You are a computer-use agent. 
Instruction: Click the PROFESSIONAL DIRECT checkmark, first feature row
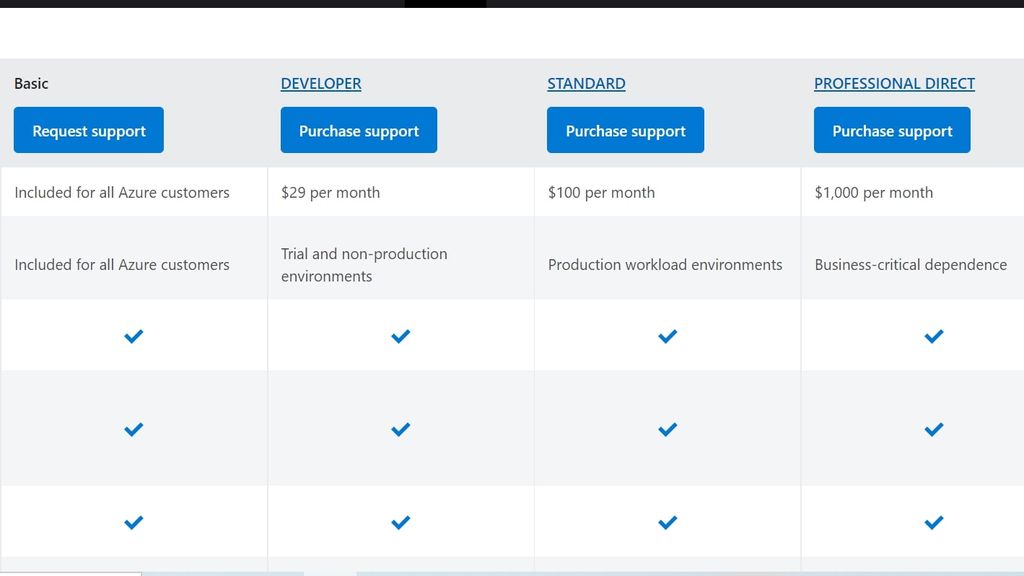933,336
